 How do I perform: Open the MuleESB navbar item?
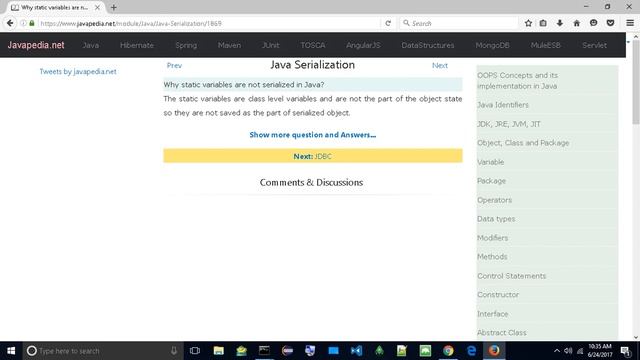click(x=545, y=45)
